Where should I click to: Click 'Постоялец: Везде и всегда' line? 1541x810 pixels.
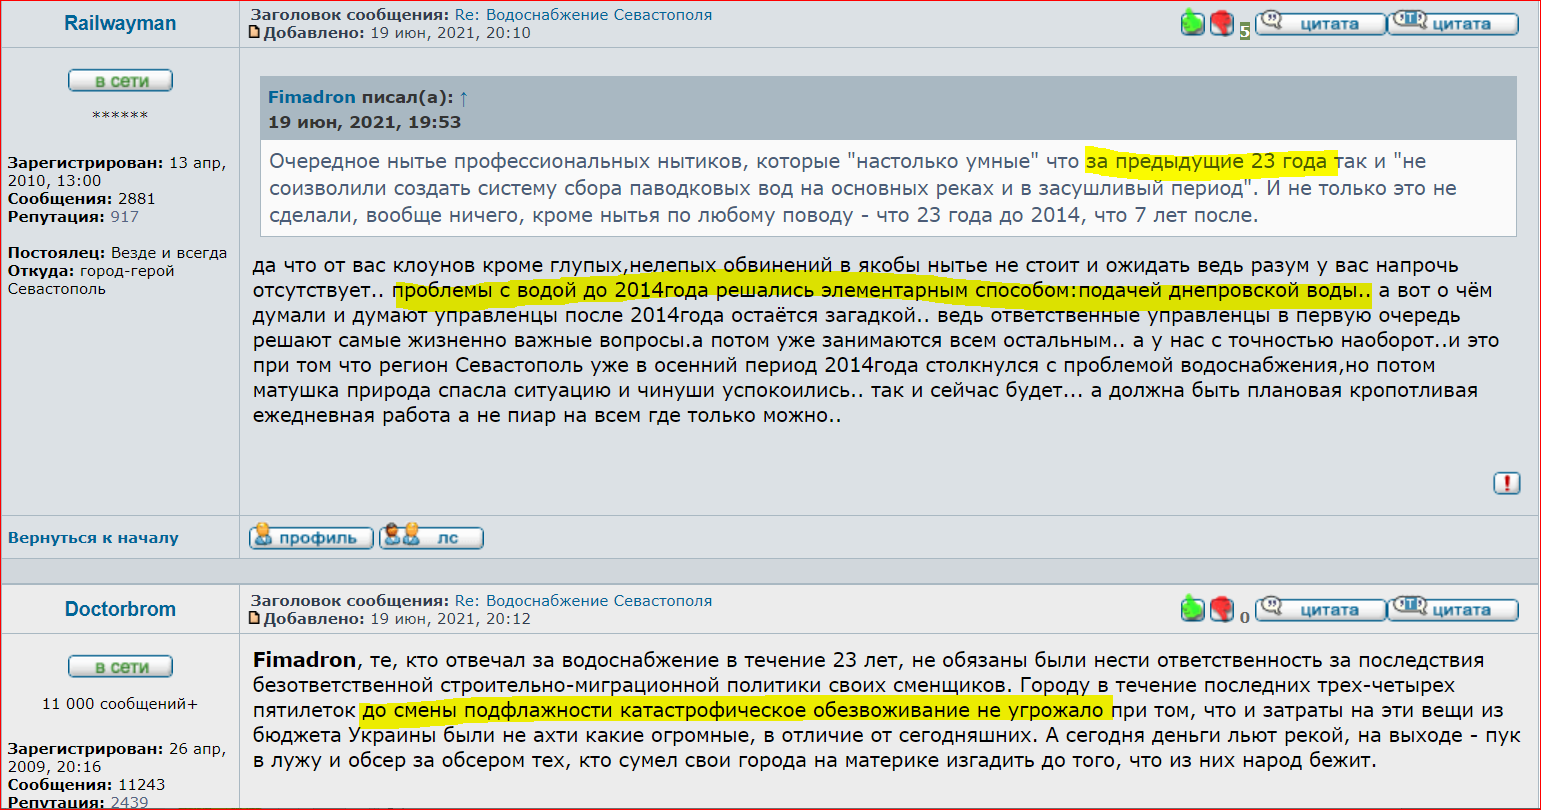(117, 253)
